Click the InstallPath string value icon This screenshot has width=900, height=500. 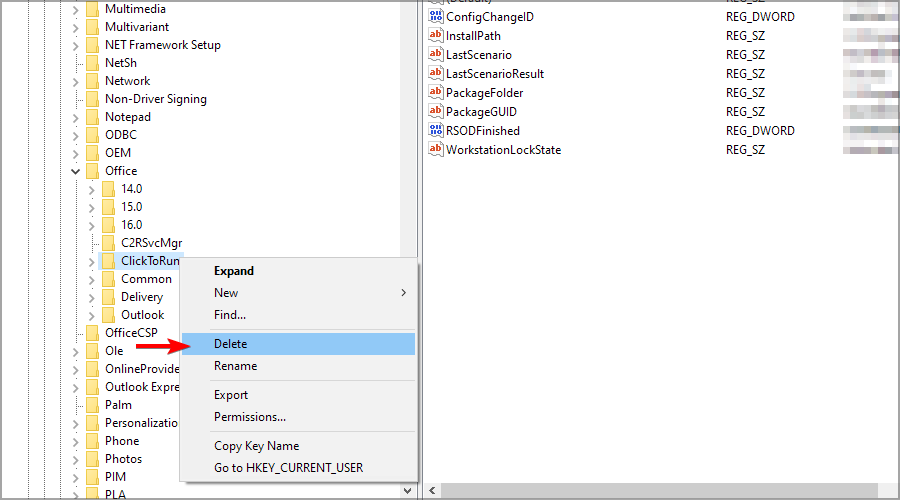pyautogui.click(x=436, y=36)
